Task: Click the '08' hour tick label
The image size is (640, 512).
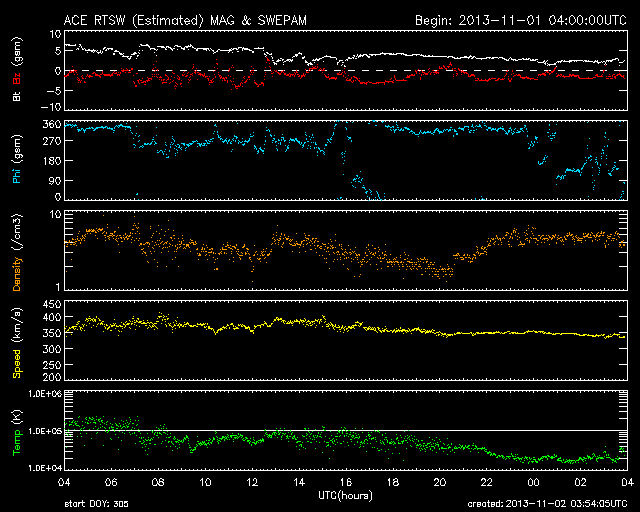Action: [x=158, y=483]
